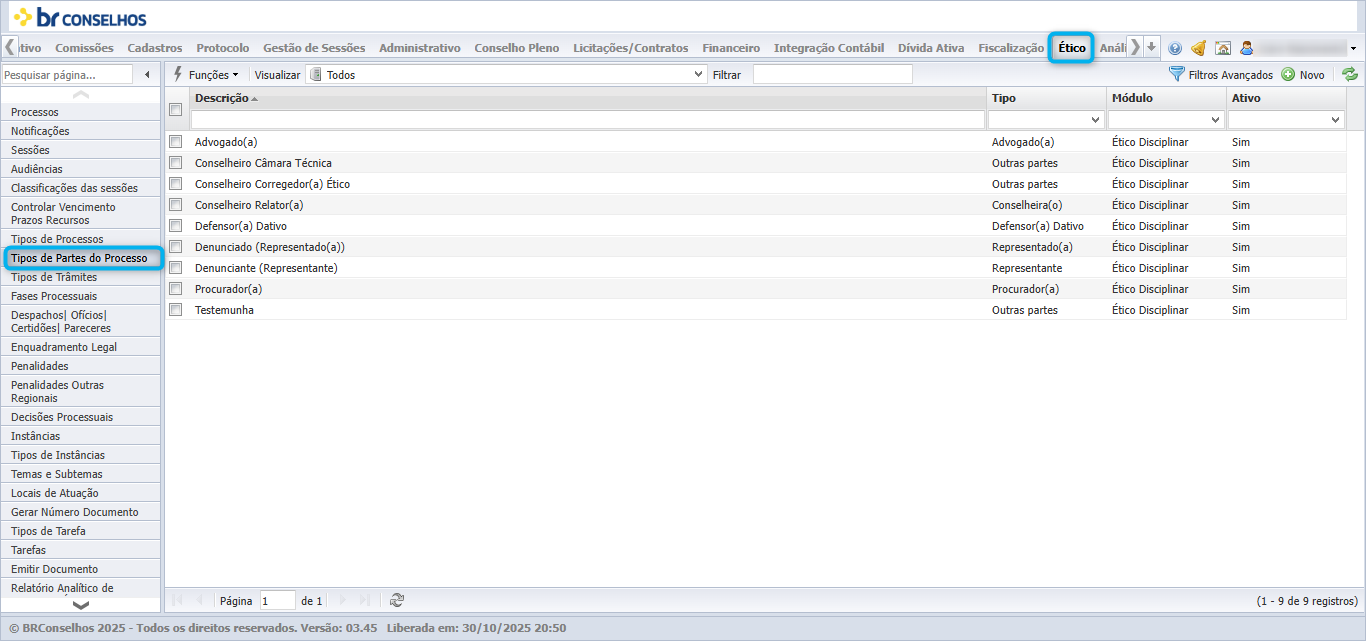
Task: Open the tab list overflow down arrow
Action: (1152, 47)
